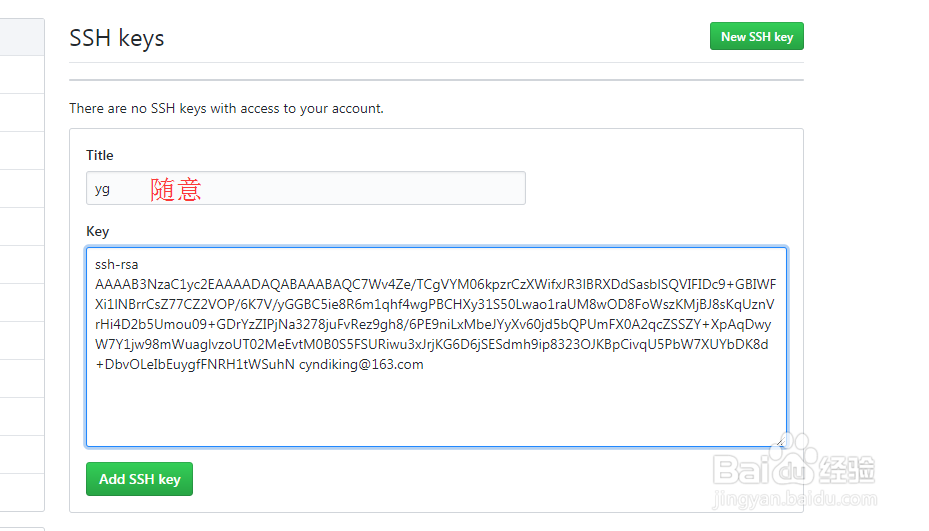This screenshot has width=929, height=531.
Task: Click the 'There are no SSH keys' message
Action: (x=226, y=108)
